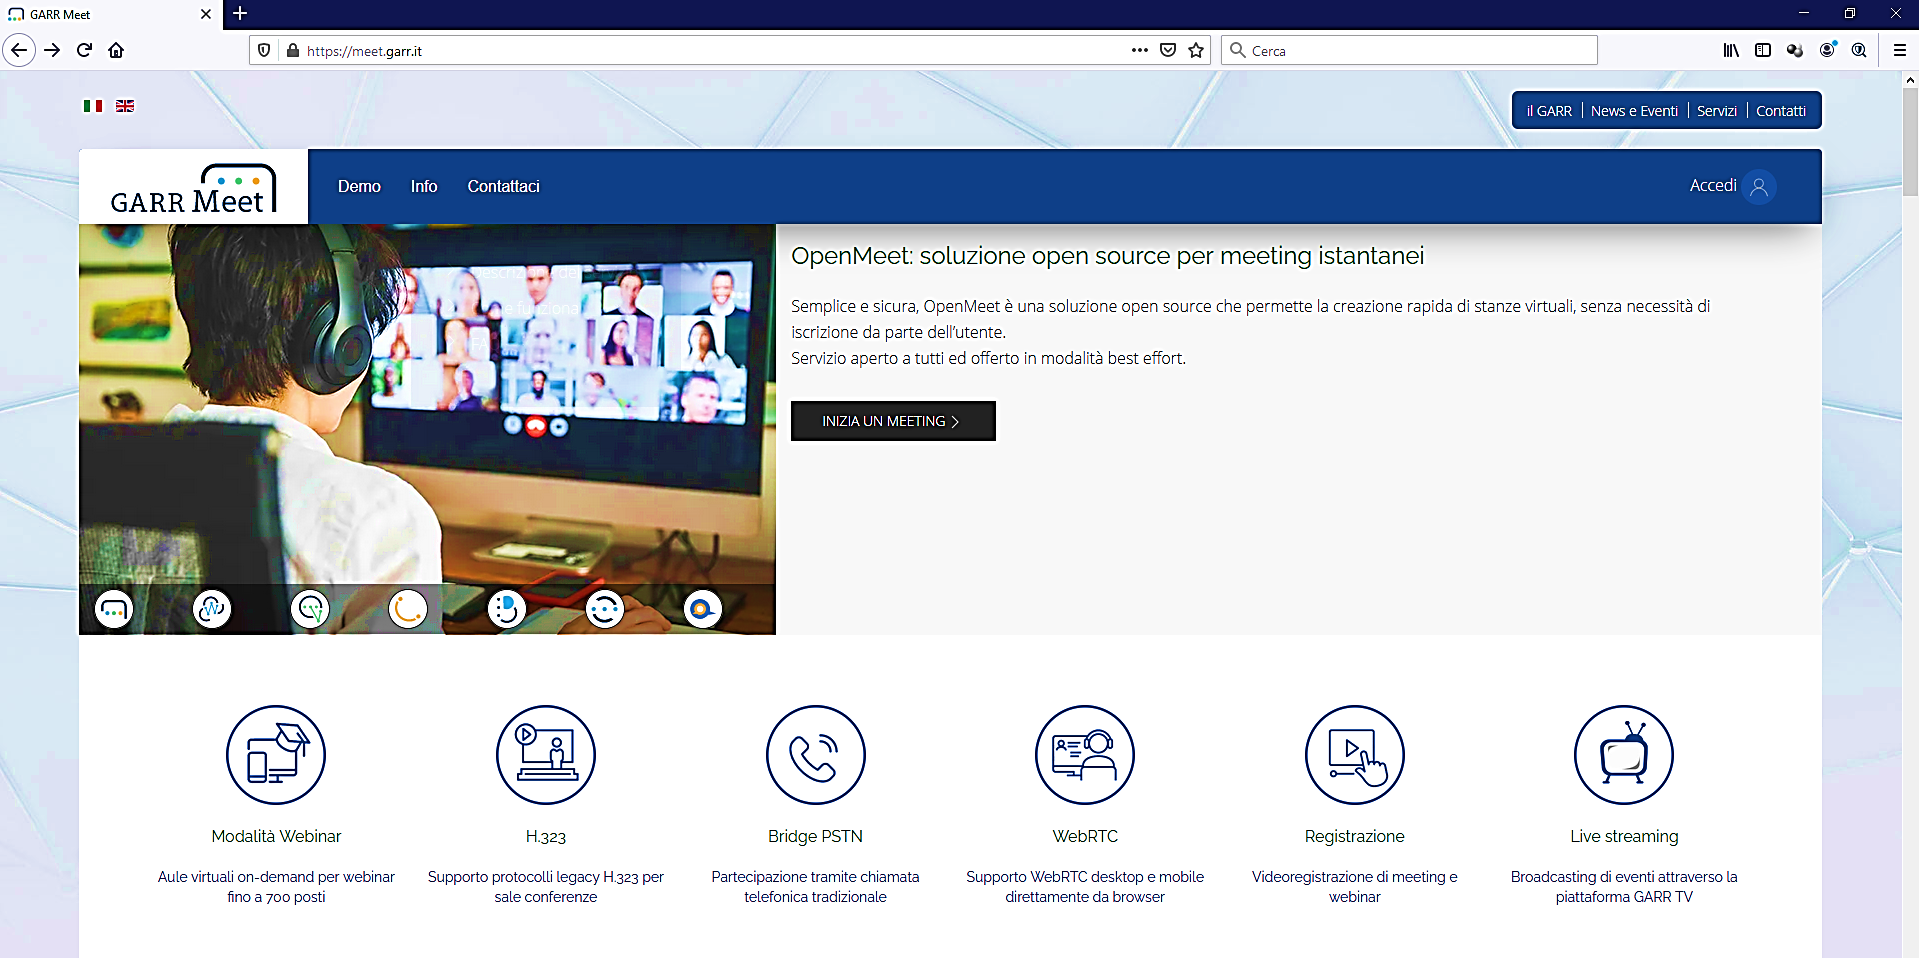
Task: Switch site language to English flag
Action: click(x=125, y=106)
